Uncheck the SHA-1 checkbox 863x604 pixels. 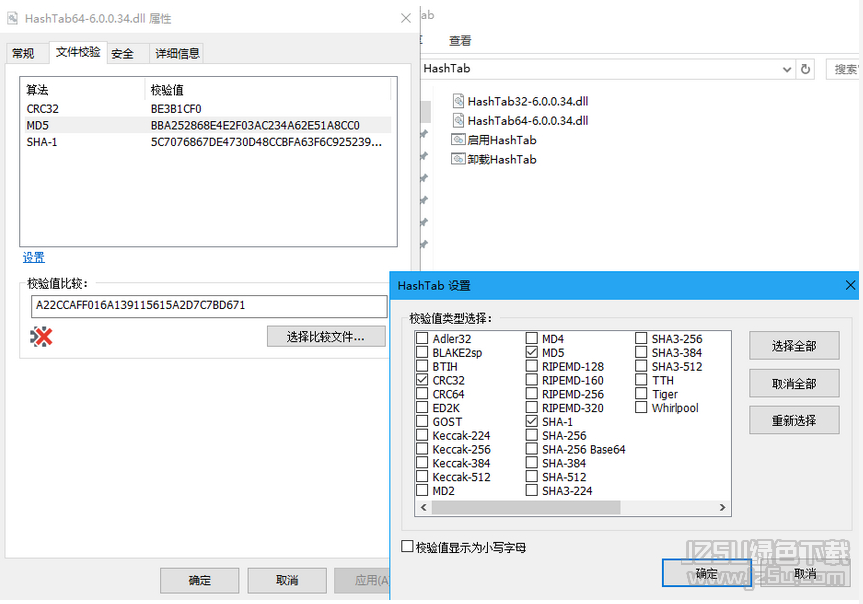tap(532, 421)
